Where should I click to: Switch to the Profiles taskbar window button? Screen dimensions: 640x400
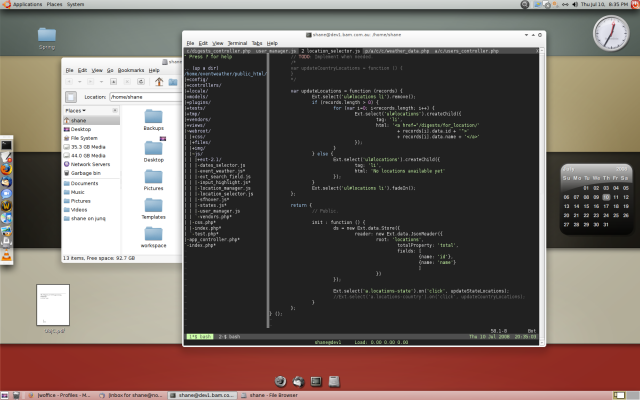pyautogui.click(x=60, y=395)
